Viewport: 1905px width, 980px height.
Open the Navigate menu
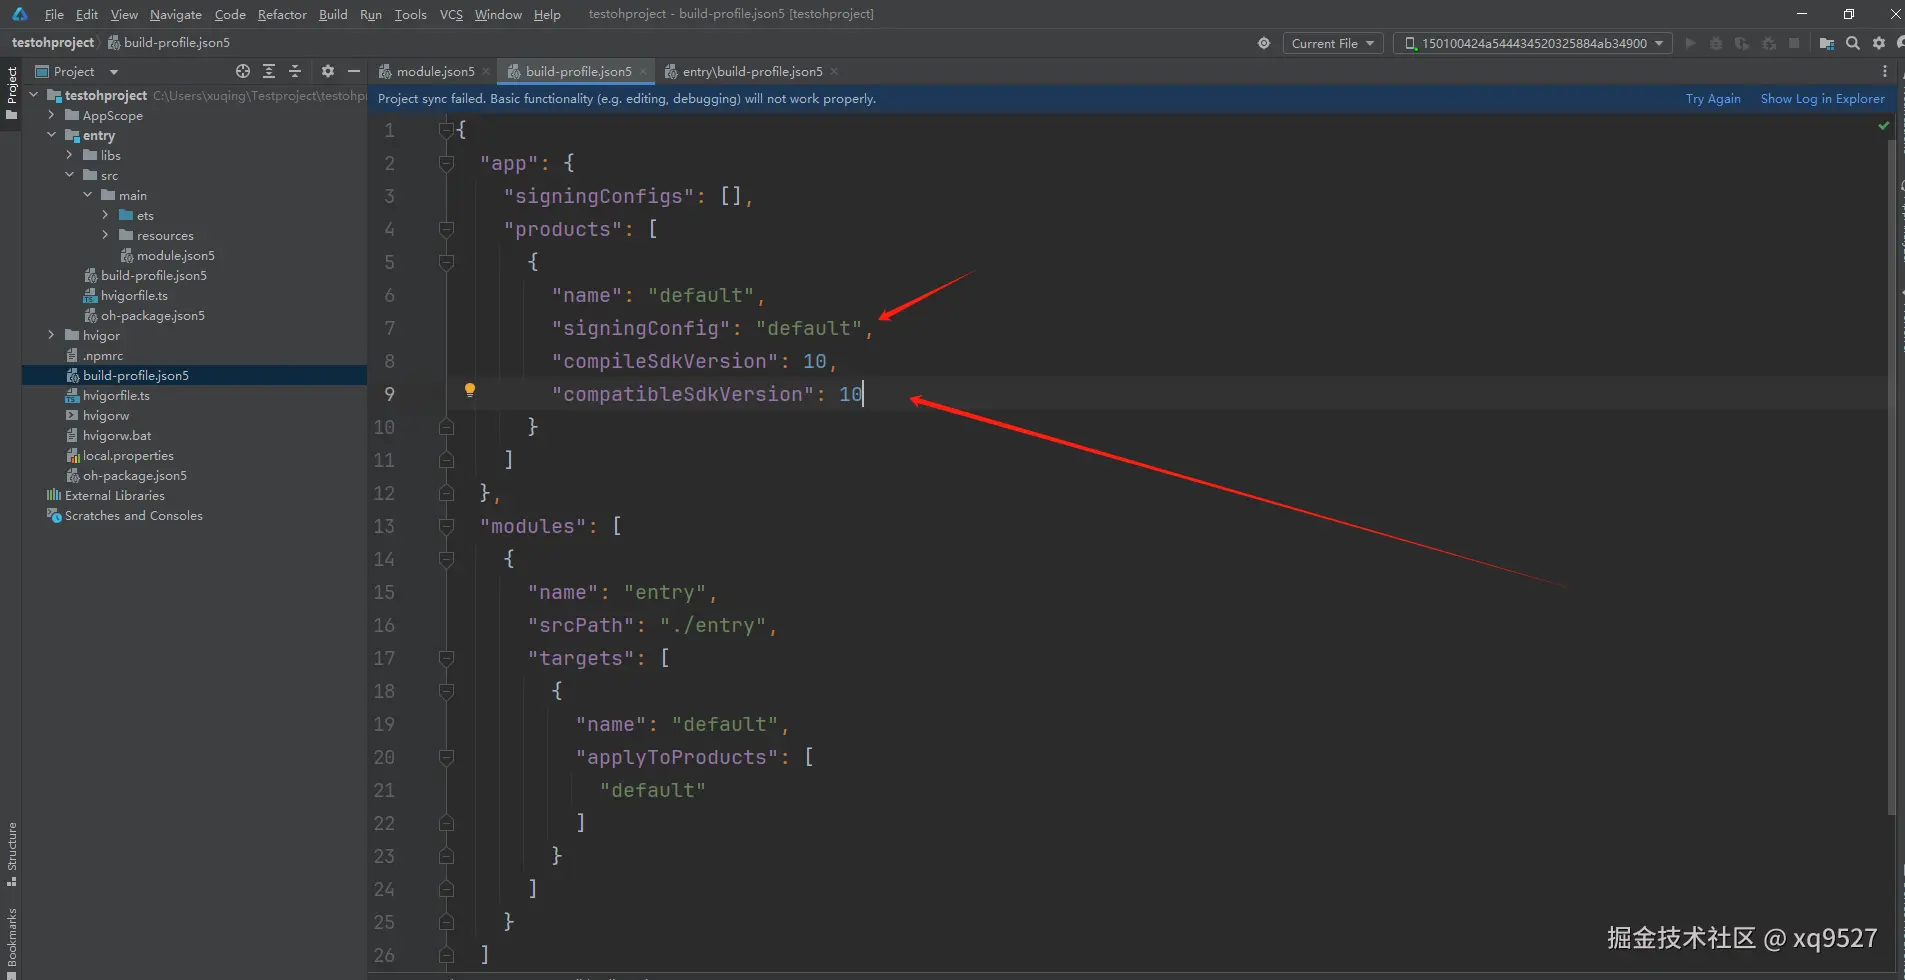(x=176, y=14)
